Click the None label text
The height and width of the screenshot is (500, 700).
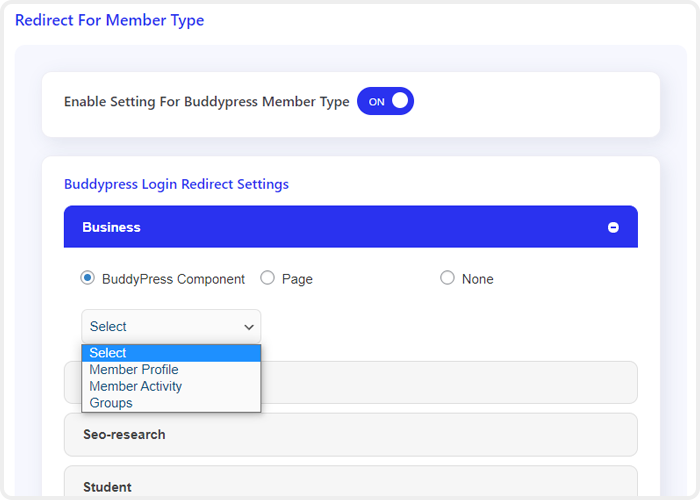pyautogui.click(x=478, y=279)
